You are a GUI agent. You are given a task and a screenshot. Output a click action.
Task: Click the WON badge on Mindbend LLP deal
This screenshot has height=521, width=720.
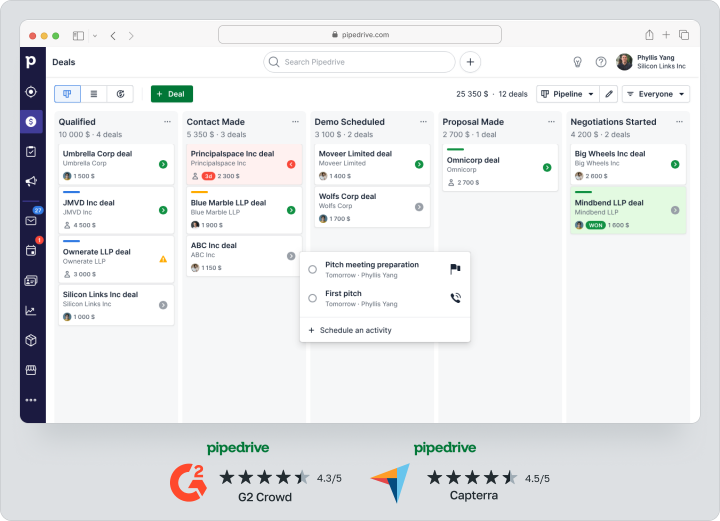596,225
